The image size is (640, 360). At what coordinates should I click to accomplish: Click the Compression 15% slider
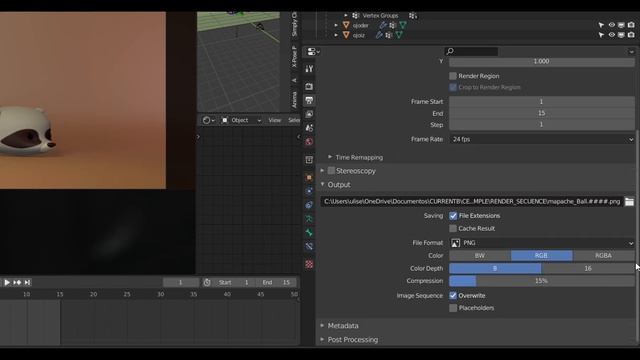[542, 281]
